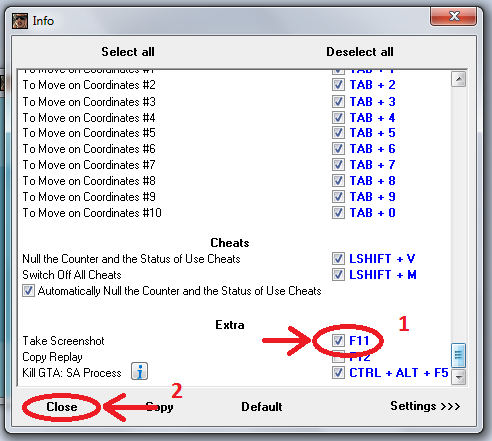Toggle the F11 Take Screenshot checkbox
492x441 pixels.
point(338,341)
